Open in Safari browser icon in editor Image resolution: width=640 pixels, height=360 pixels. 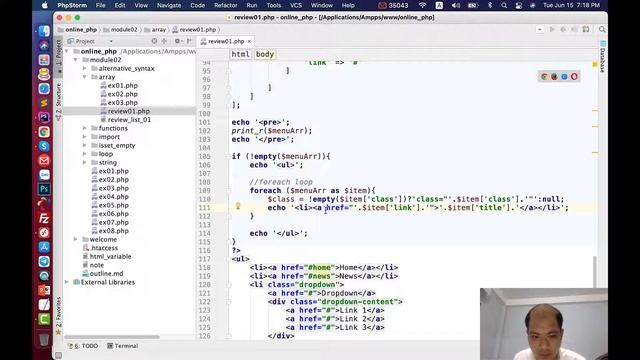click(564, 77)
